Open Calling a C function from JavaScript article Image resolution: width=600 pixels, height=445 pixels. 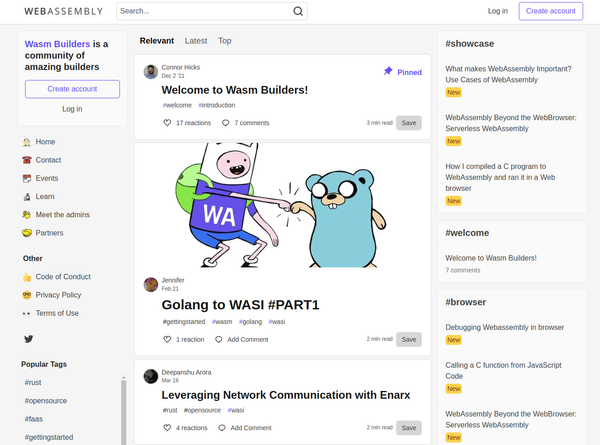tap(503, 371)
